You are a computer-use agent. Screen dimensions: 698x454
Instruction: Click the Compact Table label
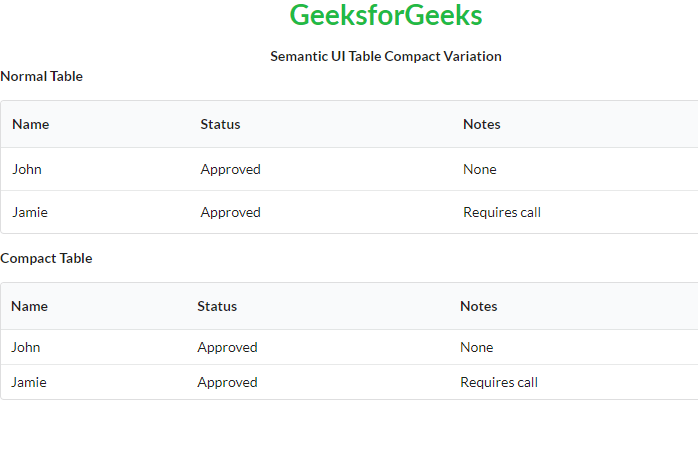tap(46, 258)
